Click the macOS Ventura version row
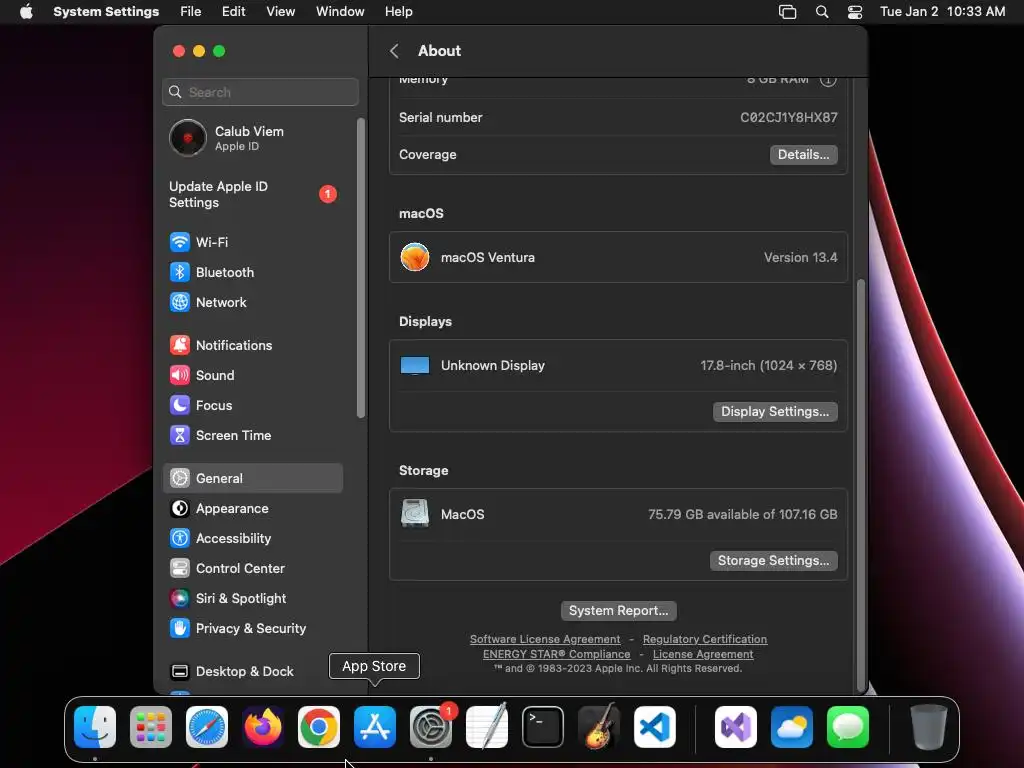Screen dimensions: 1024x768 click(x=618, y=257)
